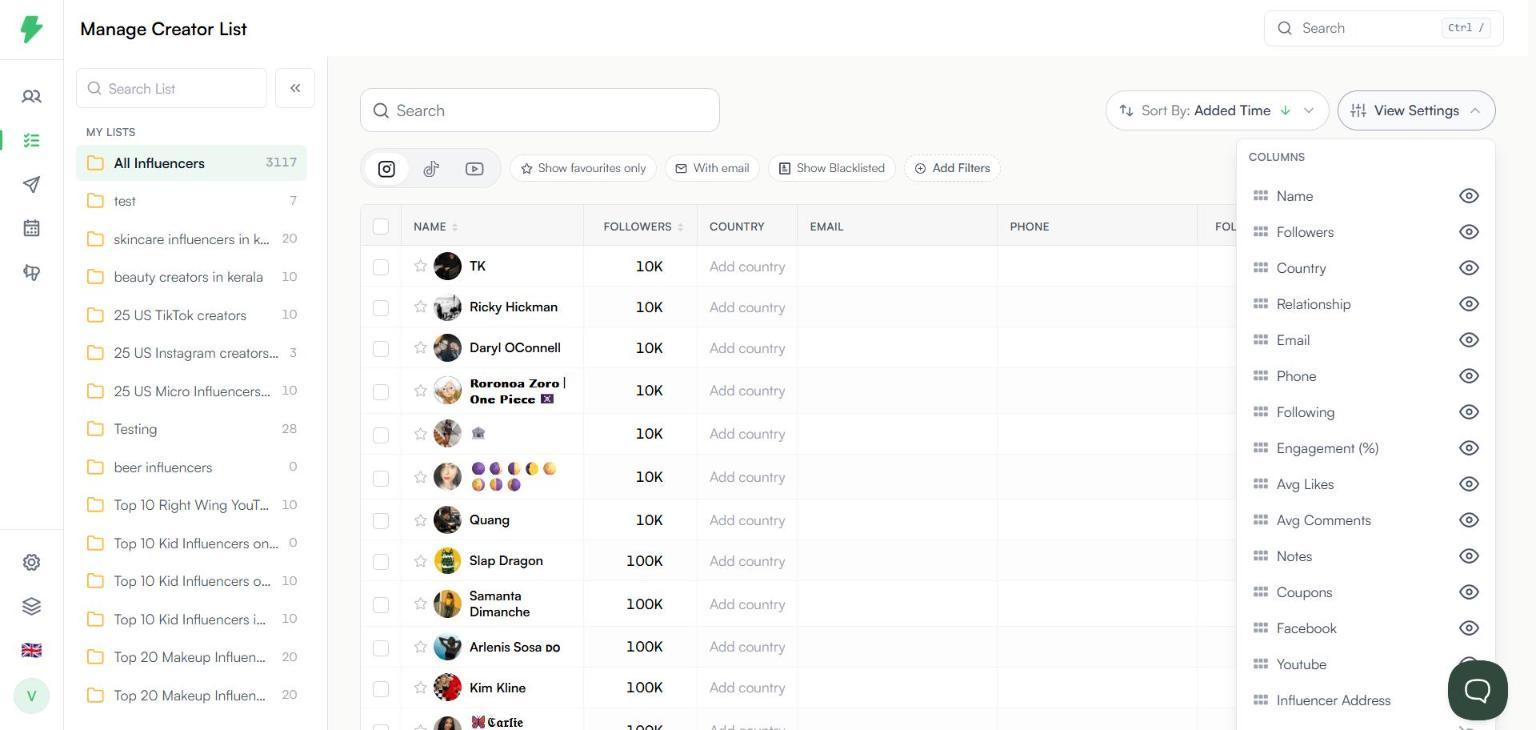Star Slap Dragon as favourite

tap(420, 561)
